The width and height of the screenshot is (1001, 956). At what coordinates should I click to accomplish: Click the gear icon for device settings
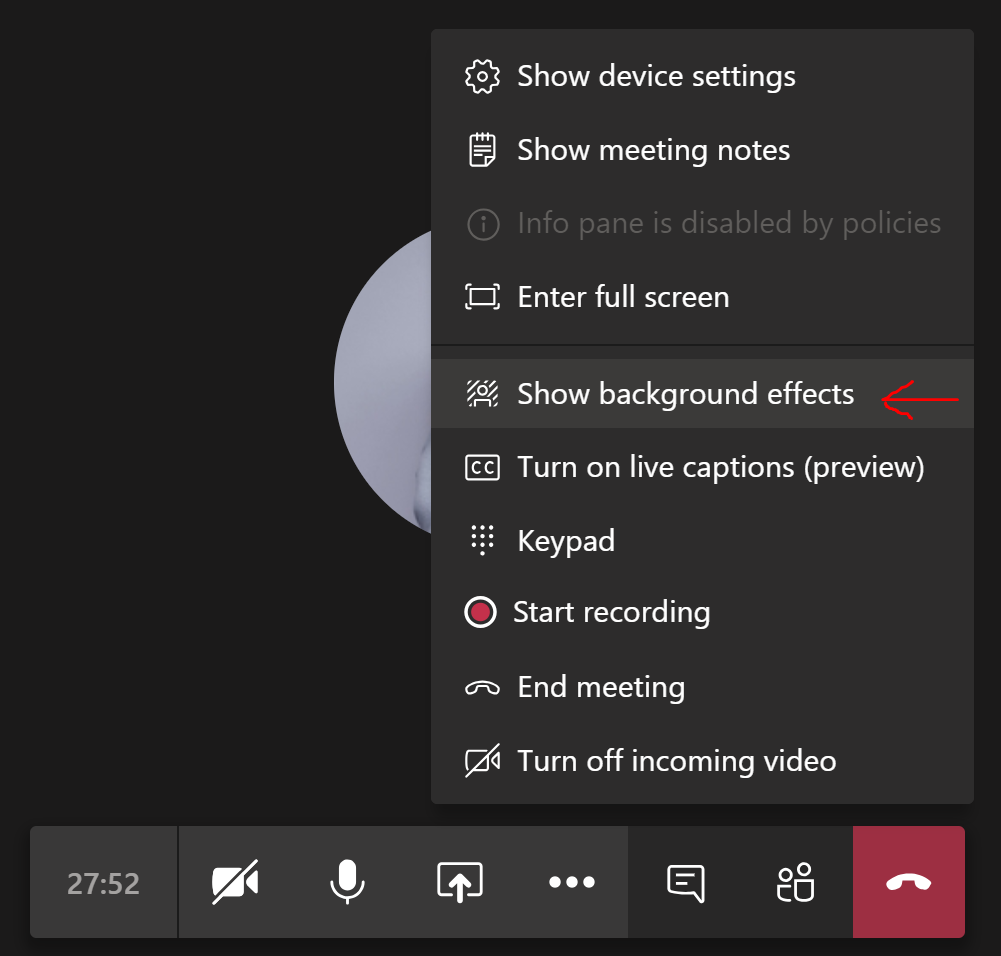[x=482, y=77]
